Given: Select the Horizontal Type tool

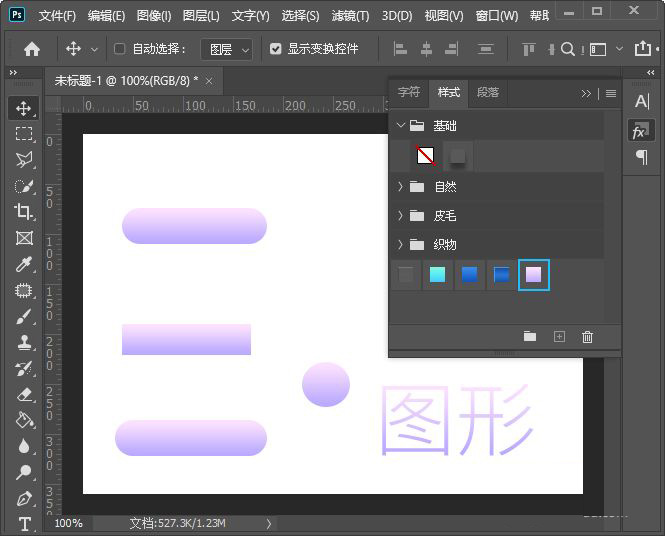Looking at the screenshot, I should [x=25, y=524].
